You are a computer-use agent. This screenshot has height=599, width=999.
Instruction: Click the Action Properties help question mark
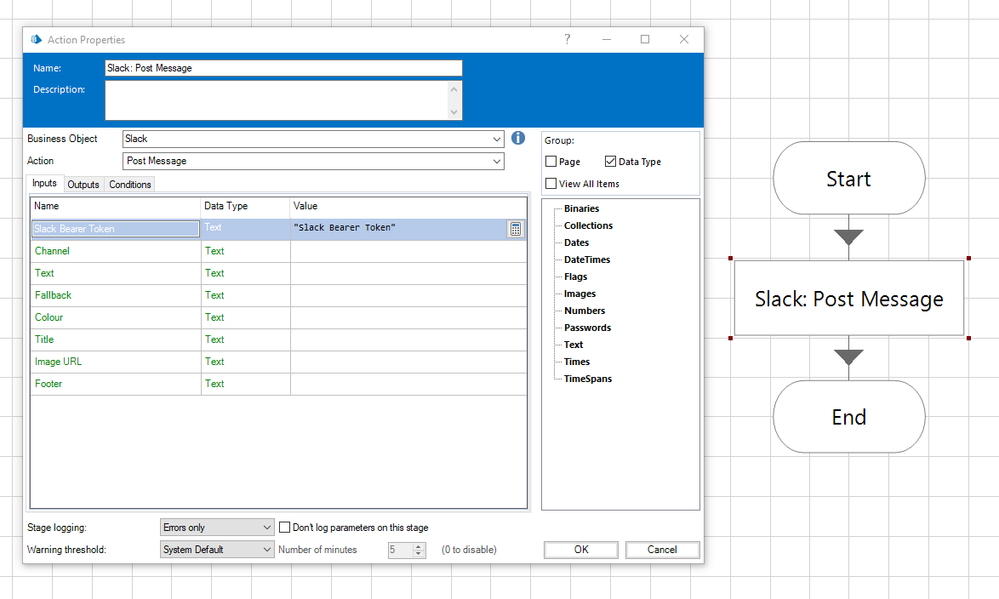click(x=567, y=40)
